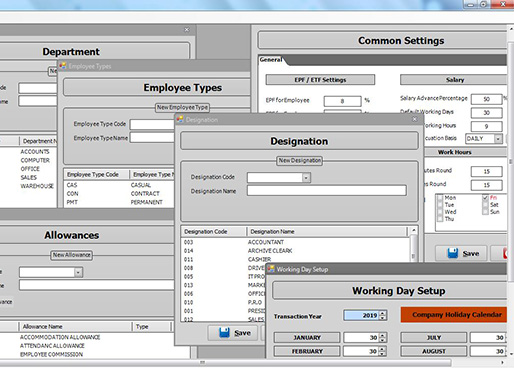The width and height of the screenshot is (514, 368).
Task: Select the ACCOUNTANT designation row
Action: 295,242
